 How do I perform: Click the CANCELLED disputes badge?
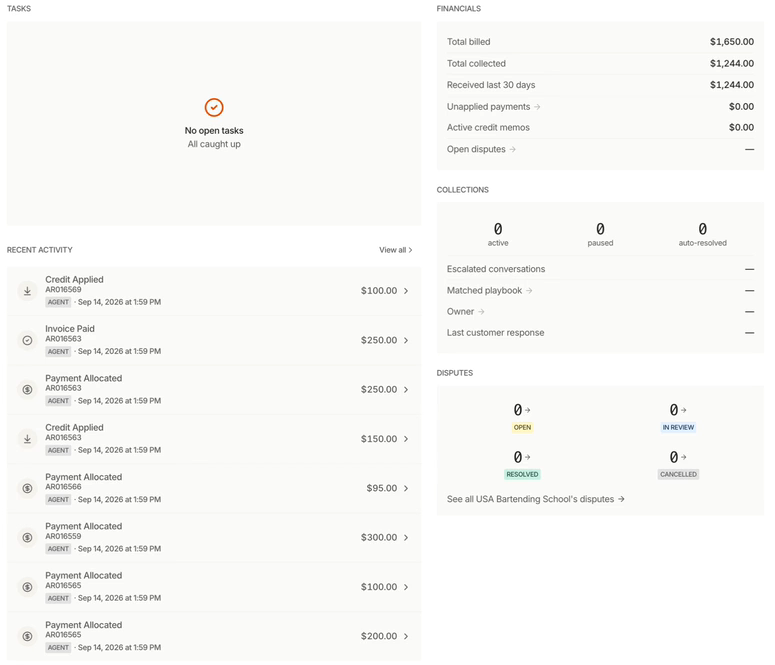pos(678,475)
